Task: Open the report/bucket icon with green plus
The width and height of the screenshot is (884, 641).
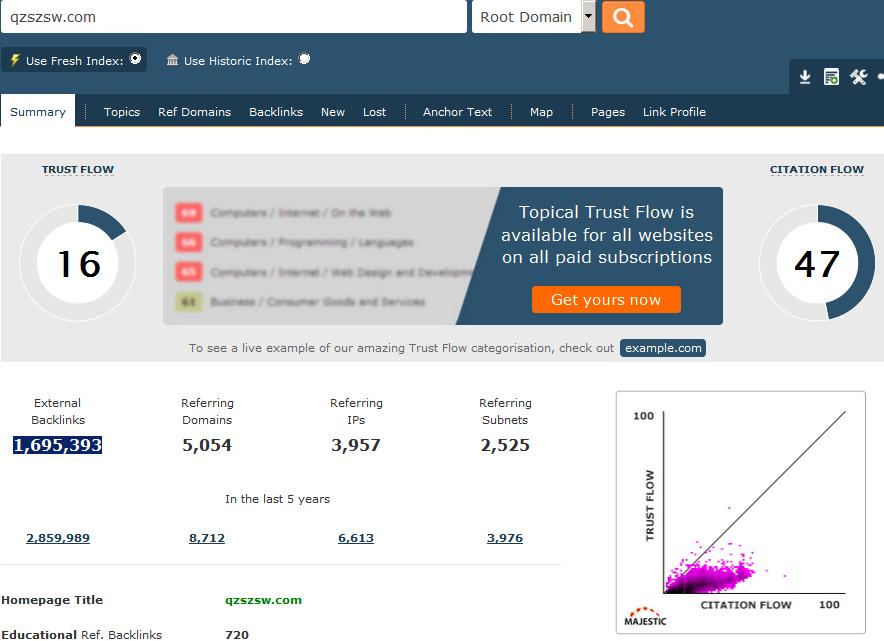Action: 832,77
